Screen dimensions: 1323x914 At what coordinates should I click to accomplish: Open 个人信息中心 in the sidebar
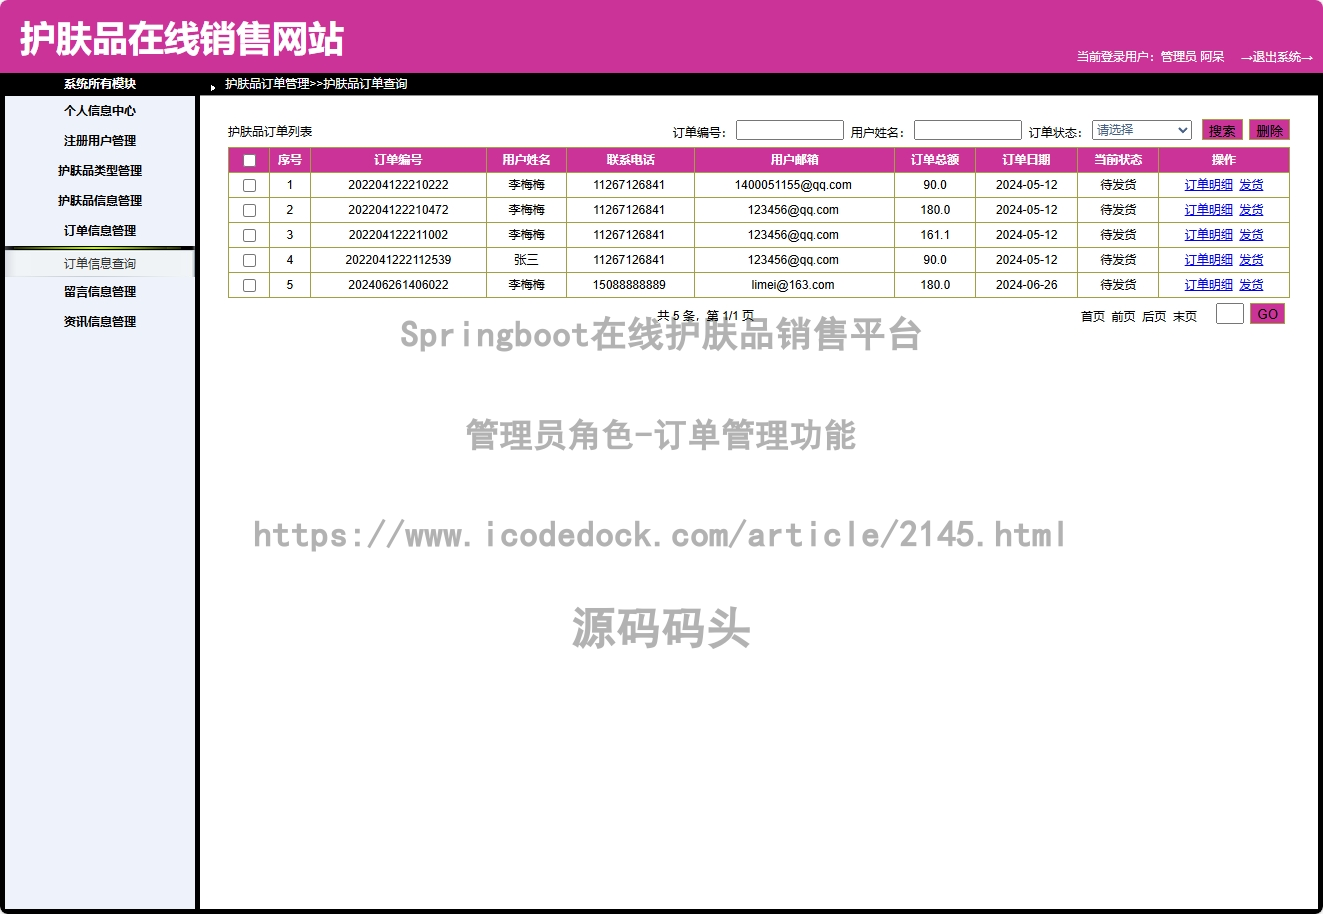tap(100, 111)
